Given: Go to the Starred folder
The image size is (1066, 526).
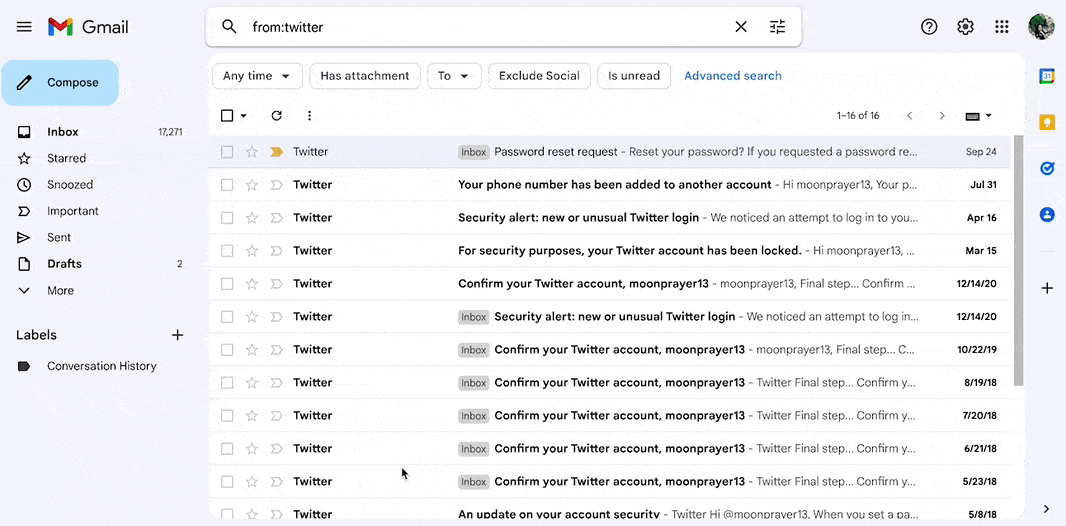Looking at the screenshot, I should [66, 158].
